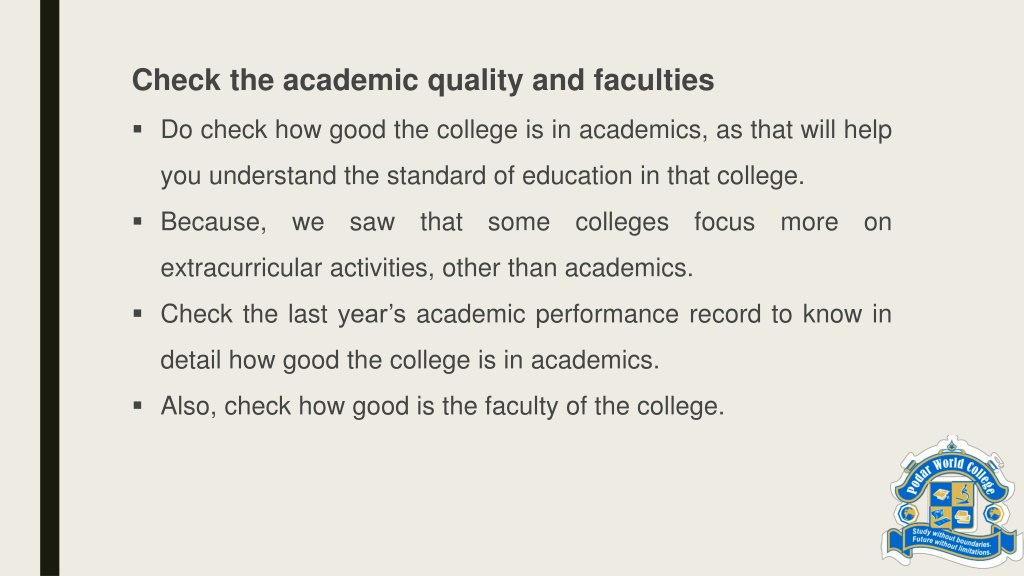Click the motto ribbon reading 'Study without boundaries'
1024x576 pixels.
[x=952, y=542]
